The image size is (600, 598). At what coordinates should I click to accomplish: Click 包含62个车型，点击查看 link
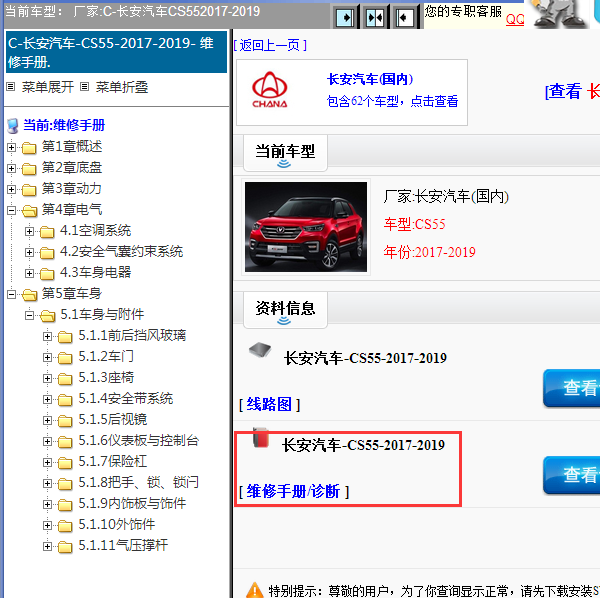pyautogui.click(x=392, y=101)
